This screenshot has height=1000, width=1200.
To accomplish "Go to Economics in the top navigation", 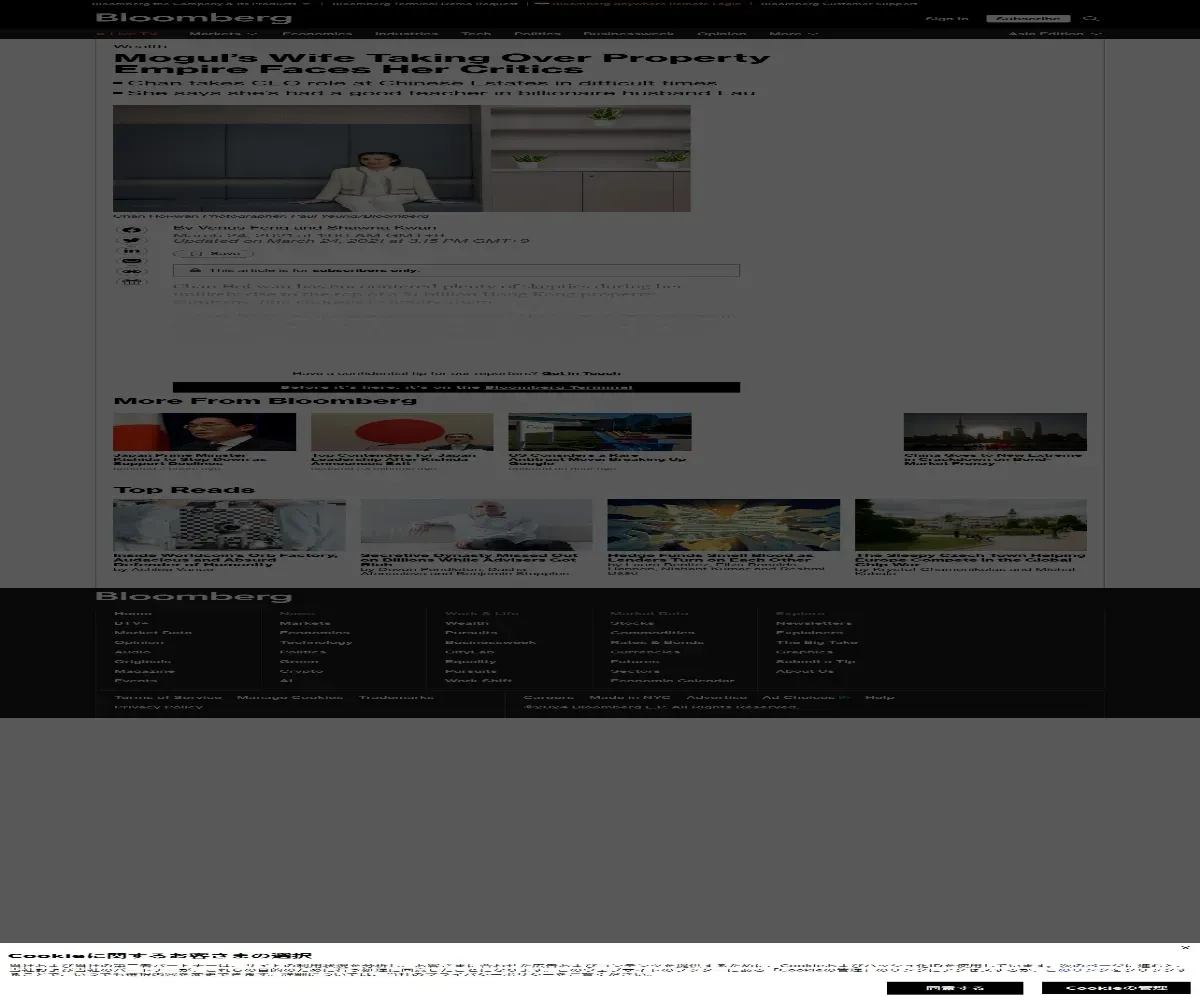I will tap(316, 34).
